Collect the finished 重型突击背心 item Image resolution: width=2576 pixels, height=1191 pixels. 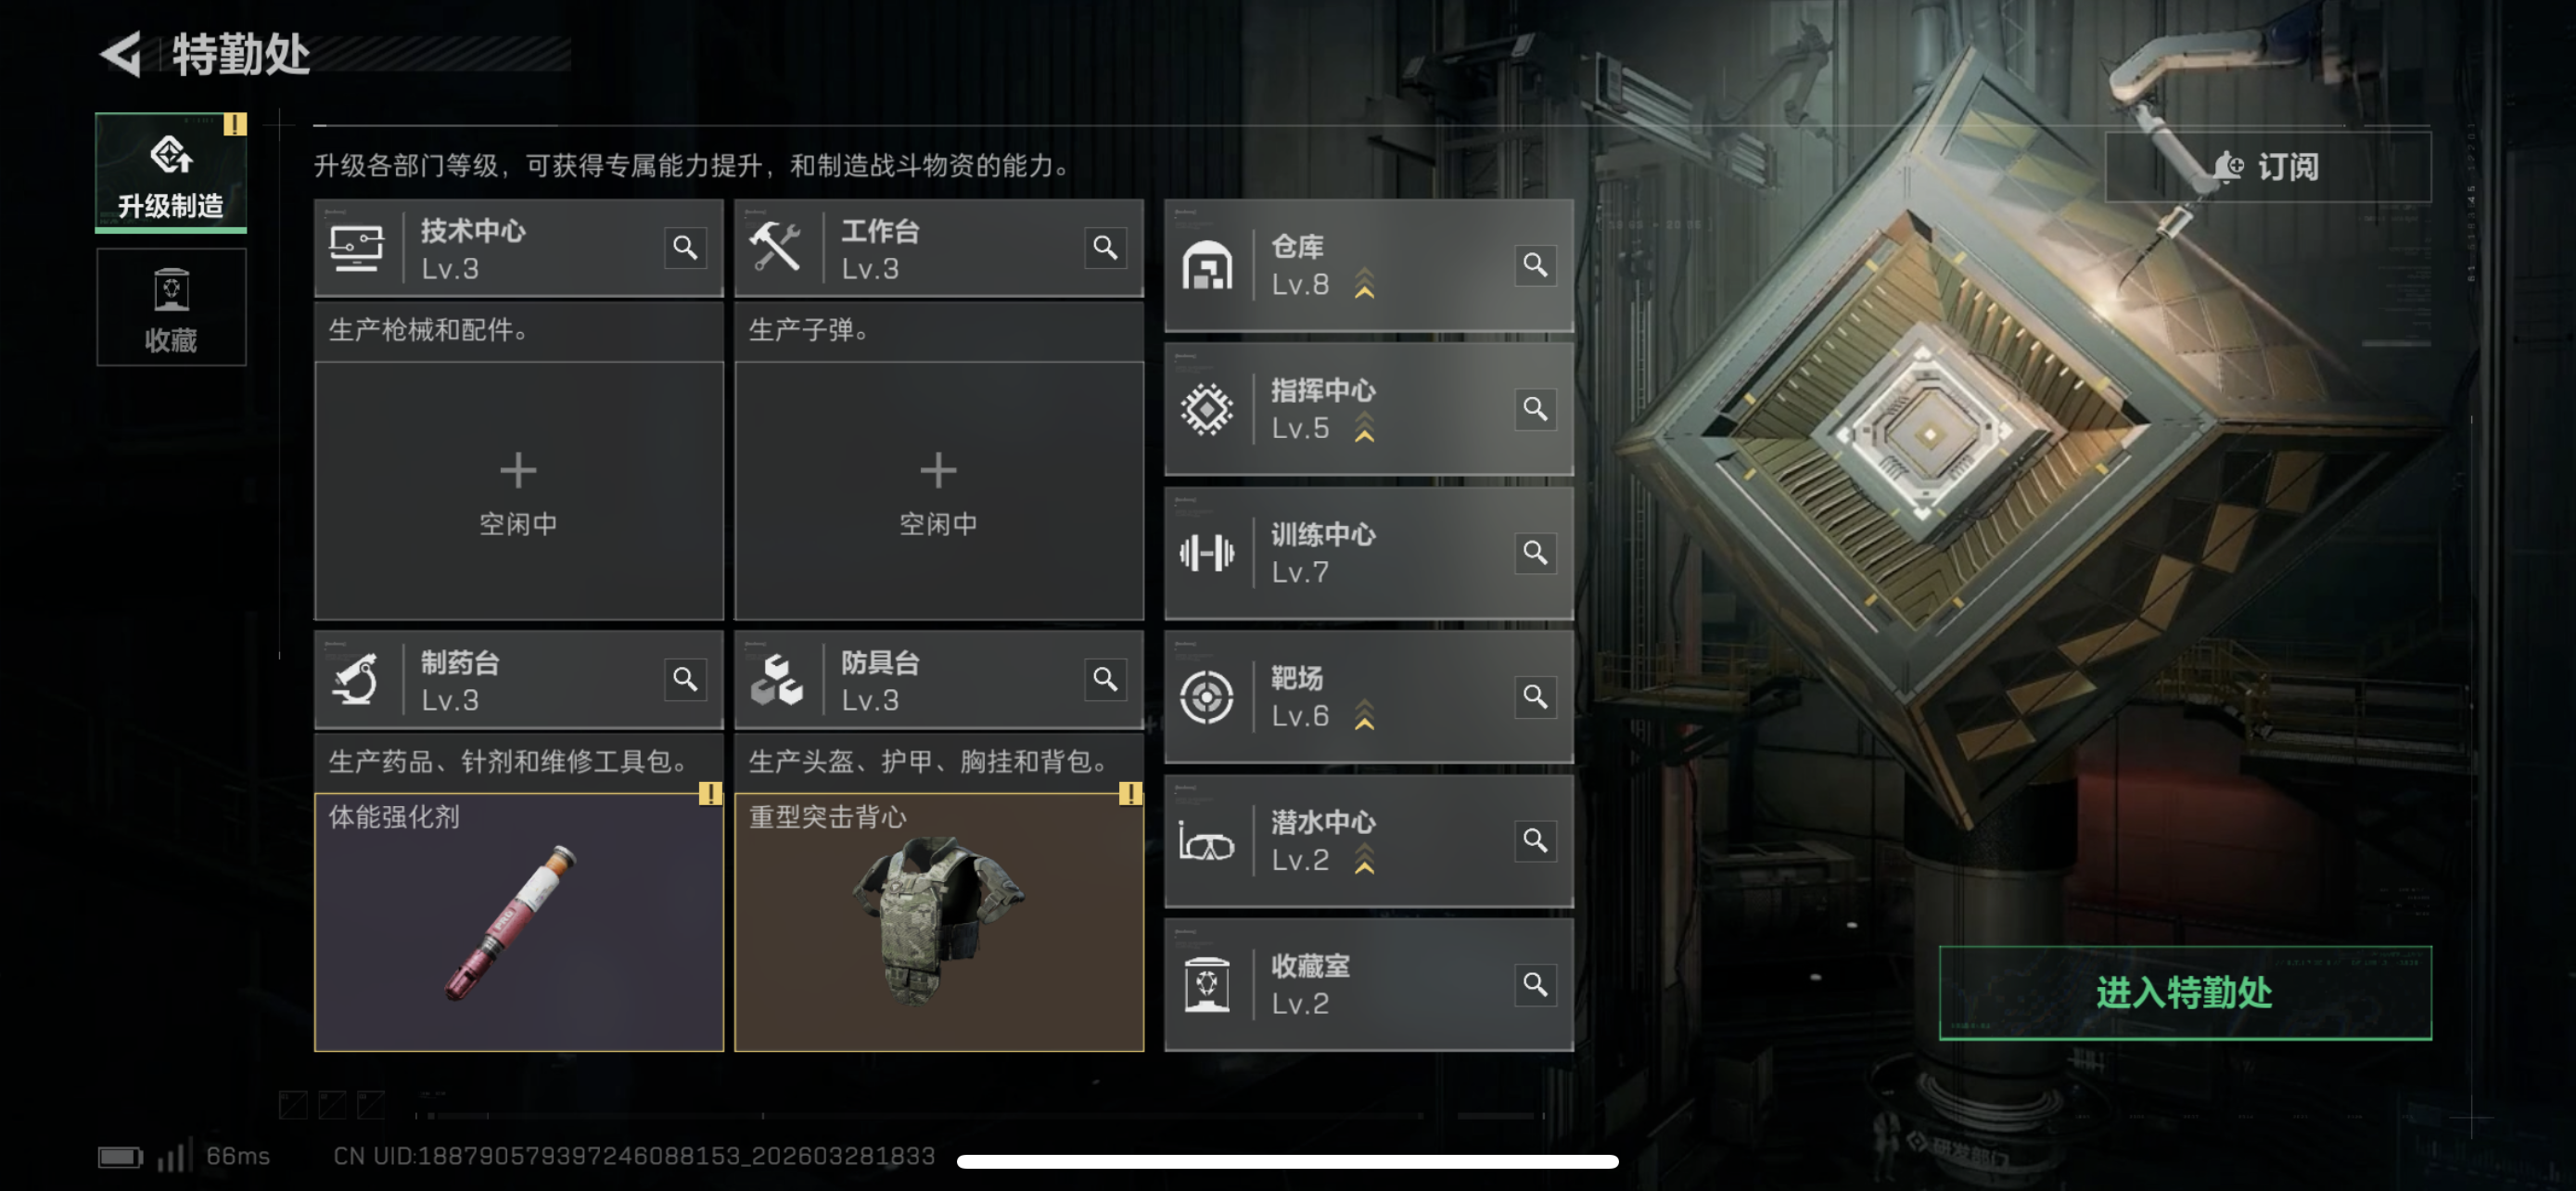click(x=938, y=922)
